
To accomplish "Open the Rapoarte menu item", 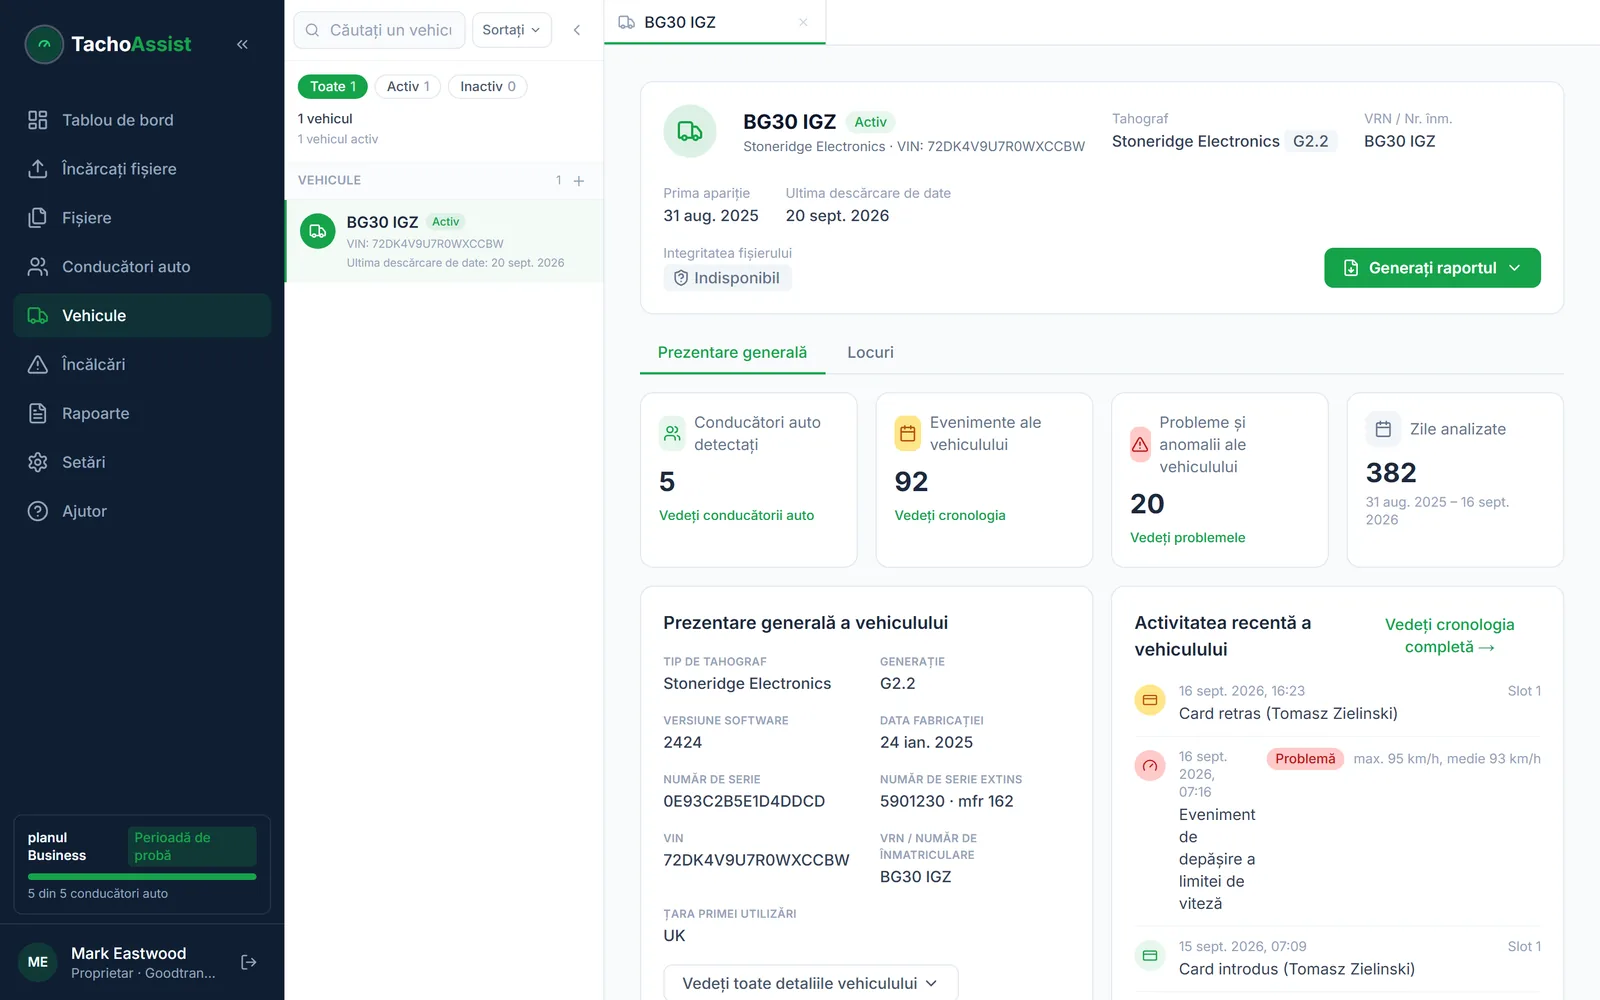I will (x=142, y=414).
